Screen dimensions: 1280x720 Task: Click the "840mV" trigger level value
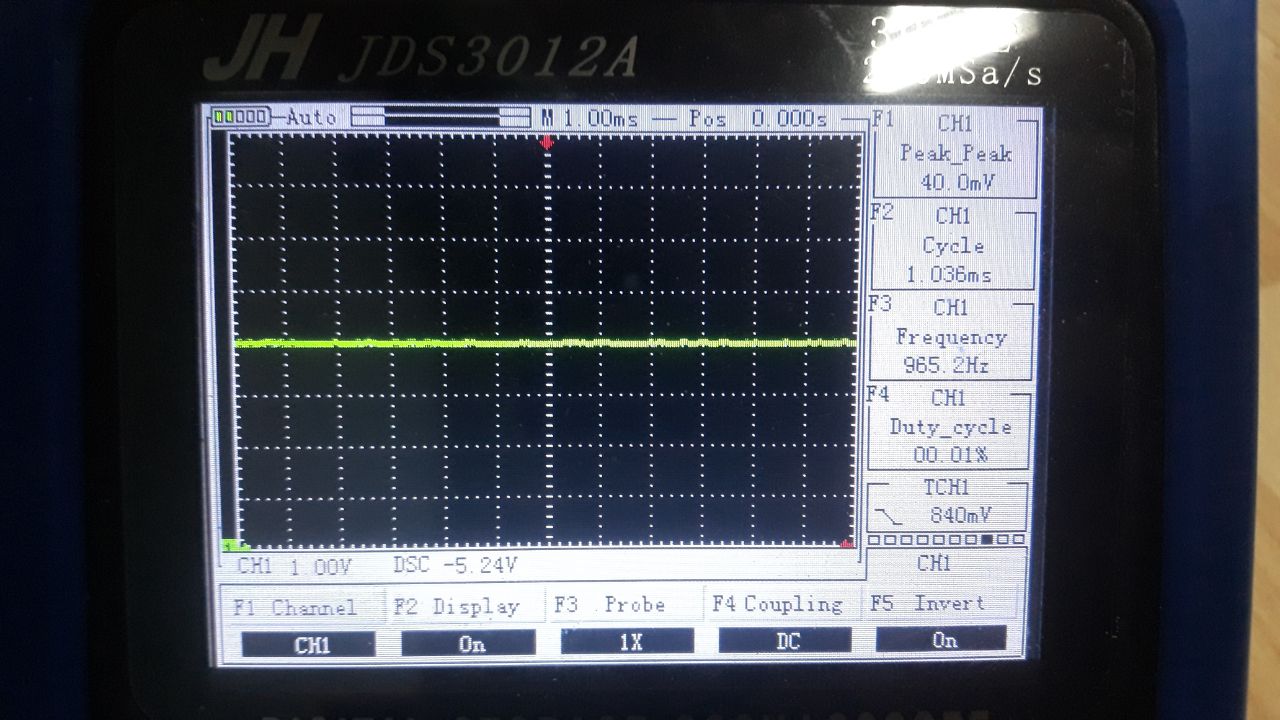960,516
